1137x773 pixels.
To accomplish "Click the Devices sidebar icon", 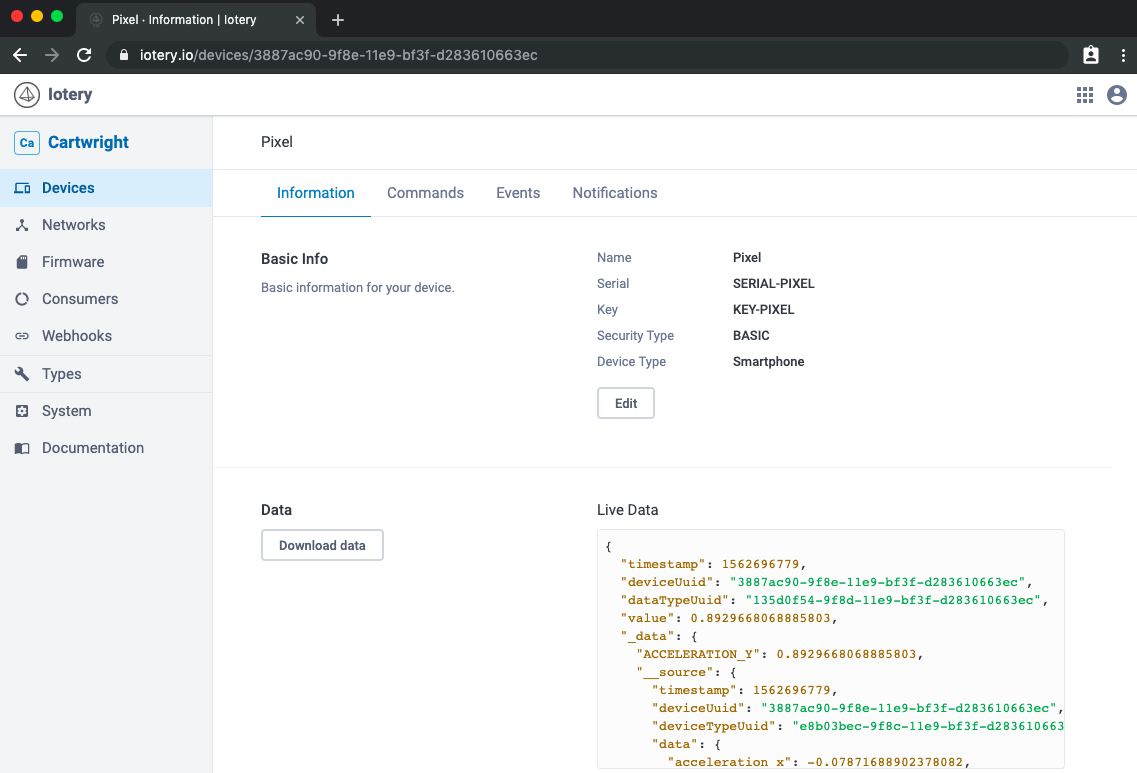I will click(x=22, y=188).
